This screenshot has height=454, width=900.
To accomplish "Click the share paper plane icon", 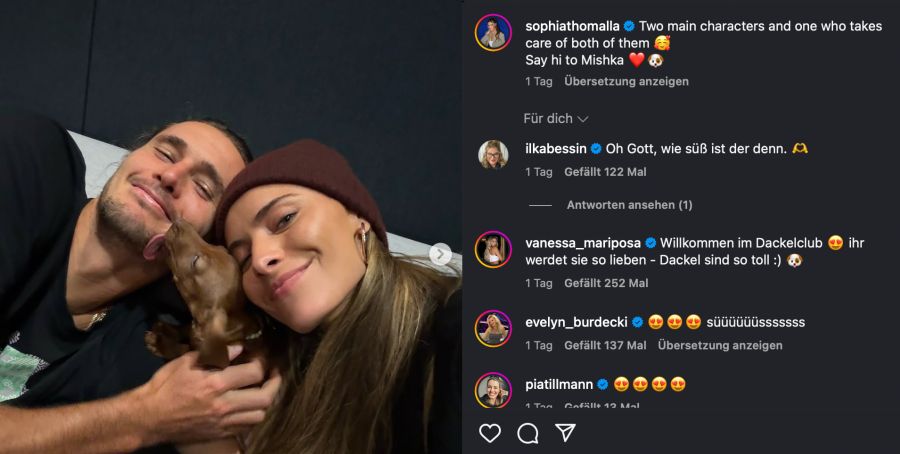I will tap(565, 433).
